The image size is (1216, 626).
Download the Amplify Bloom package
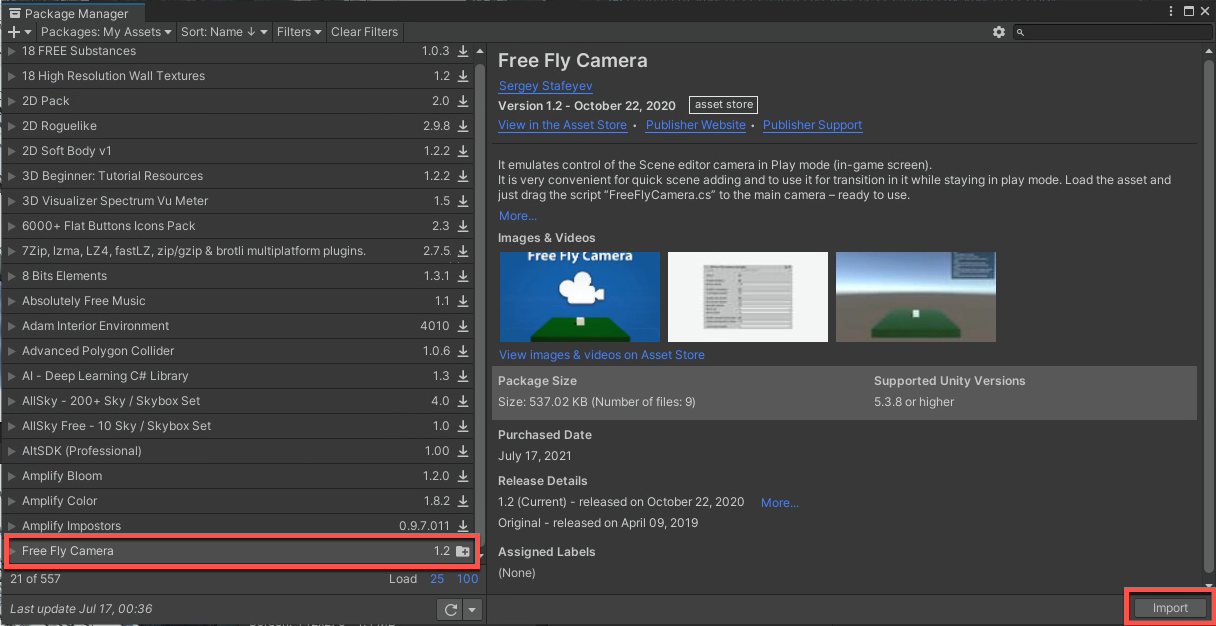461,476
